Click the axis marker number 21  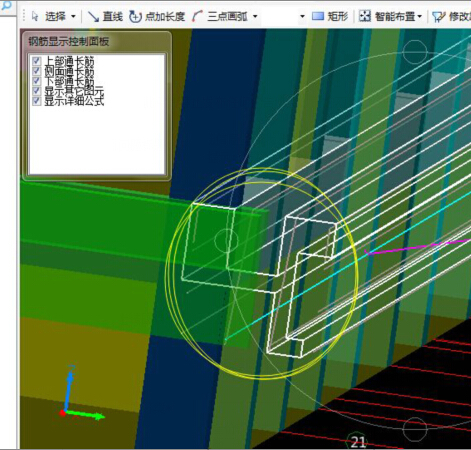[358, 442]
